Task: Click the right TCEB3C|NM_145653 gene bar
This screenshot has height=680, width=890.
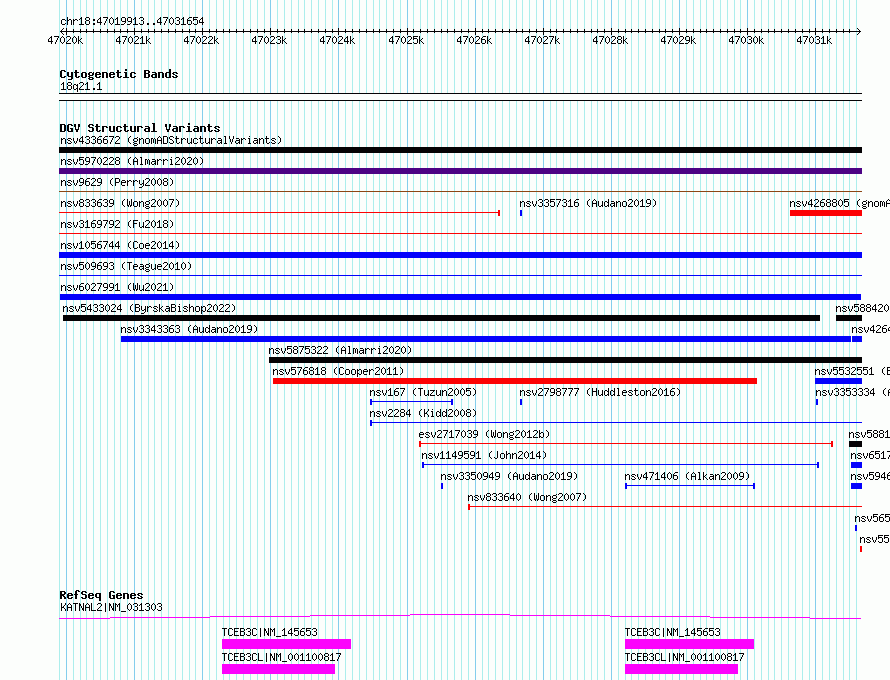Action: (x=689, y=644)
